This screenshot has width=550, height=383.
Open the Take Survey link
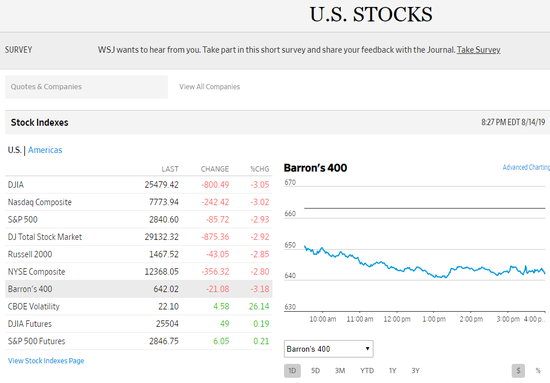click(478, 50)
